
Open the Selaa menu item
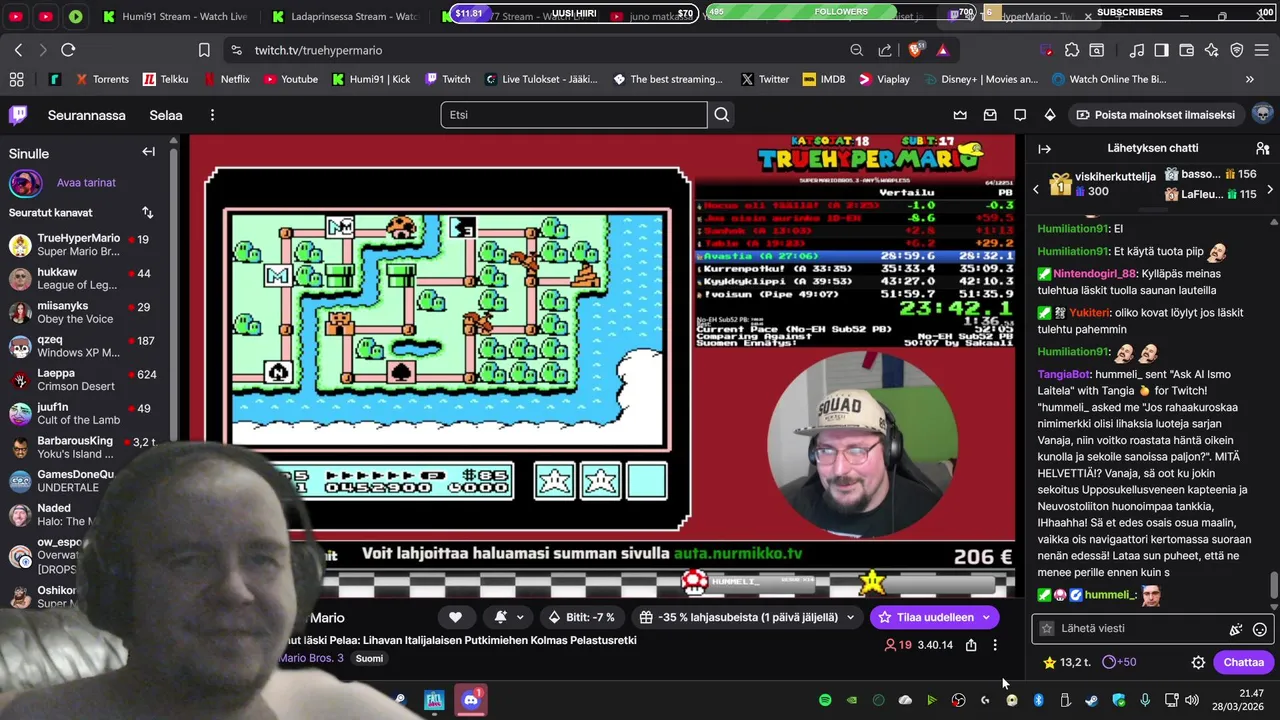(166, 115)
